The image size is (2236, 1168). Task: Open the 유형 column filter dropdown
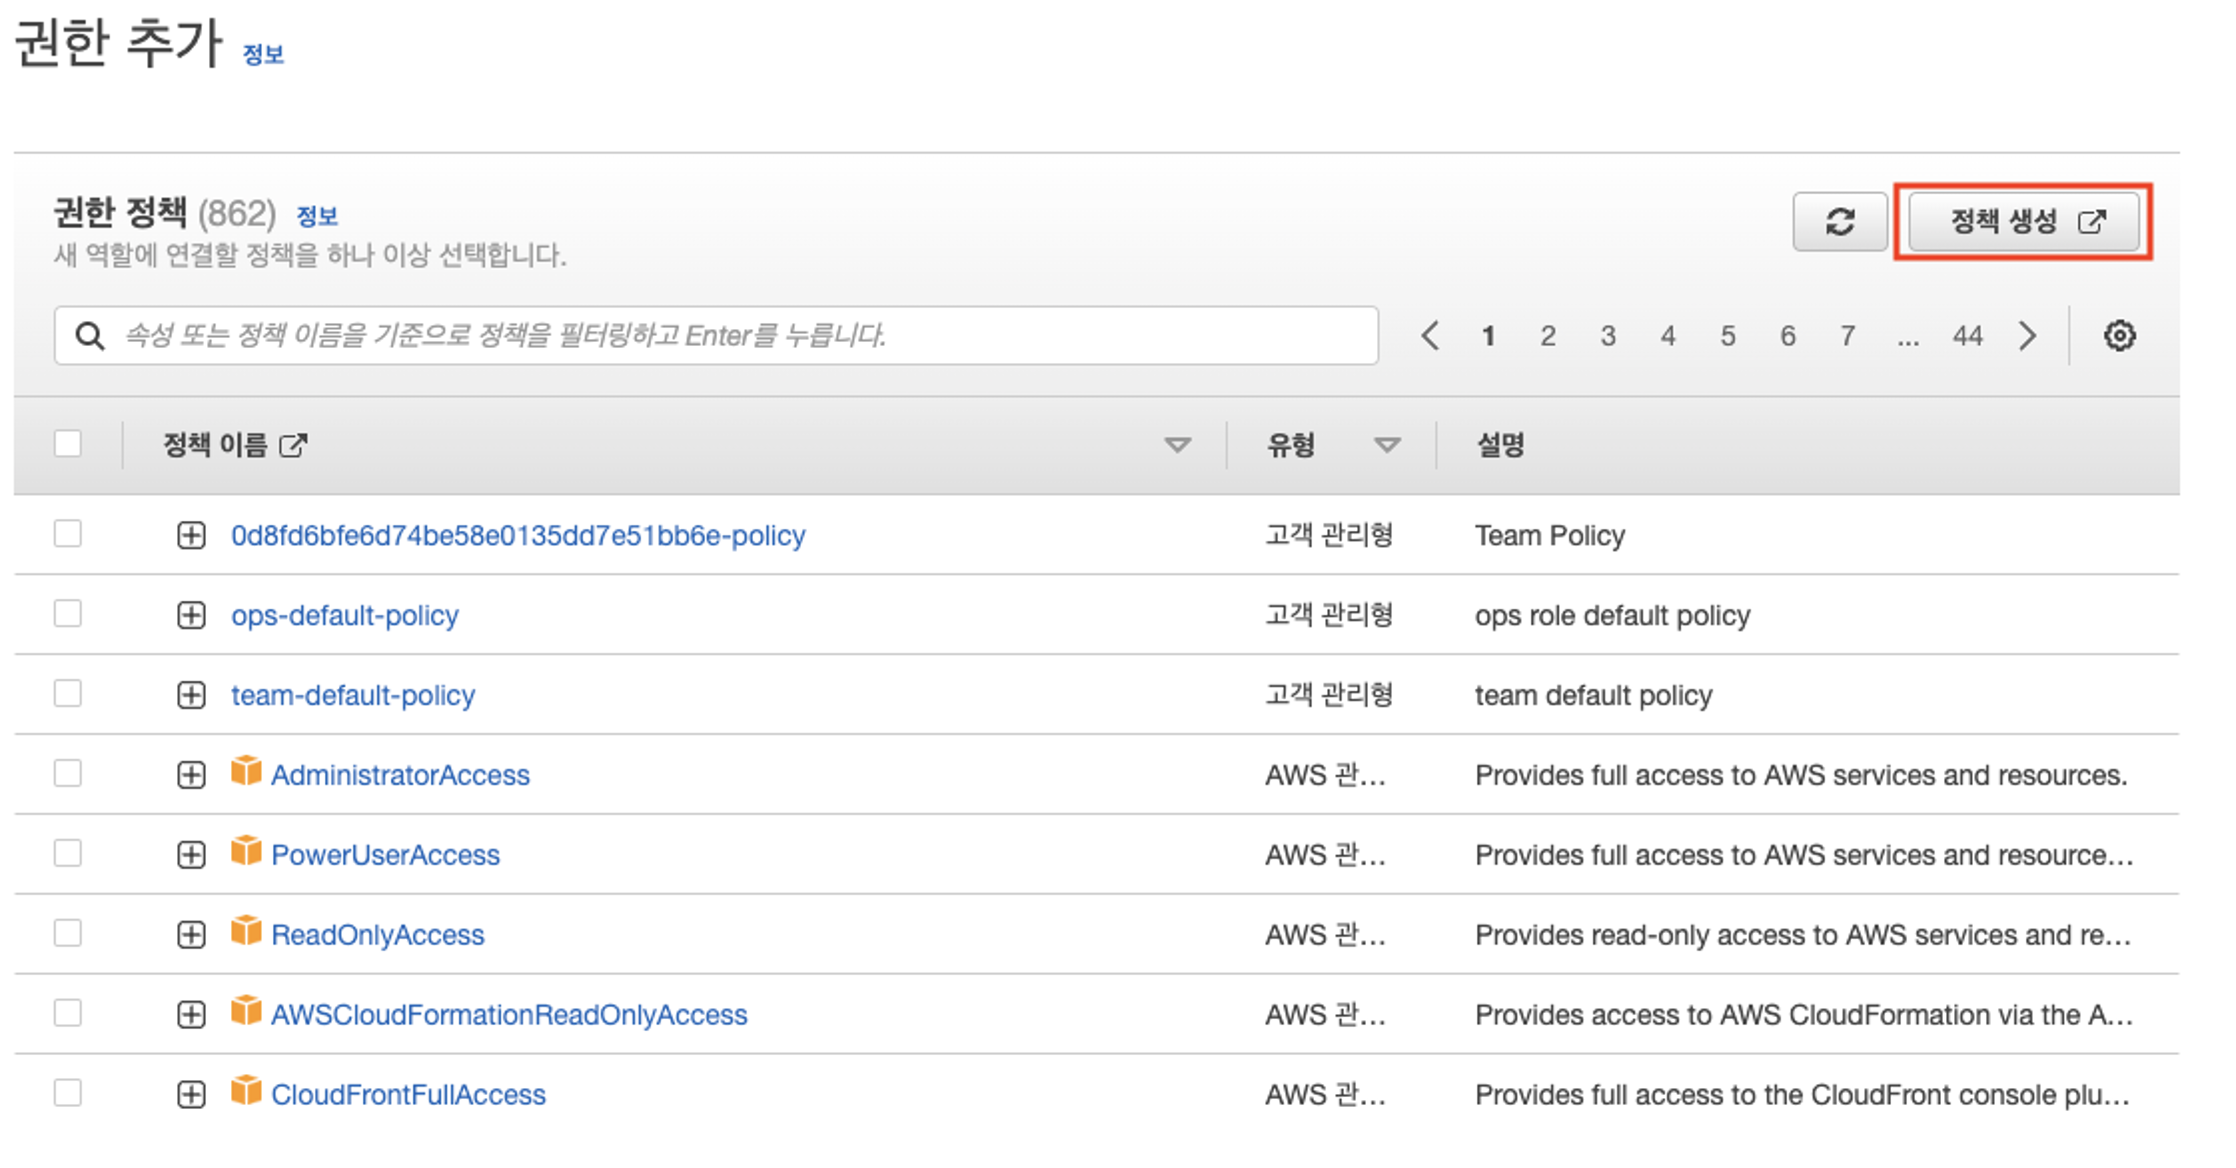tap(1386, 445)
